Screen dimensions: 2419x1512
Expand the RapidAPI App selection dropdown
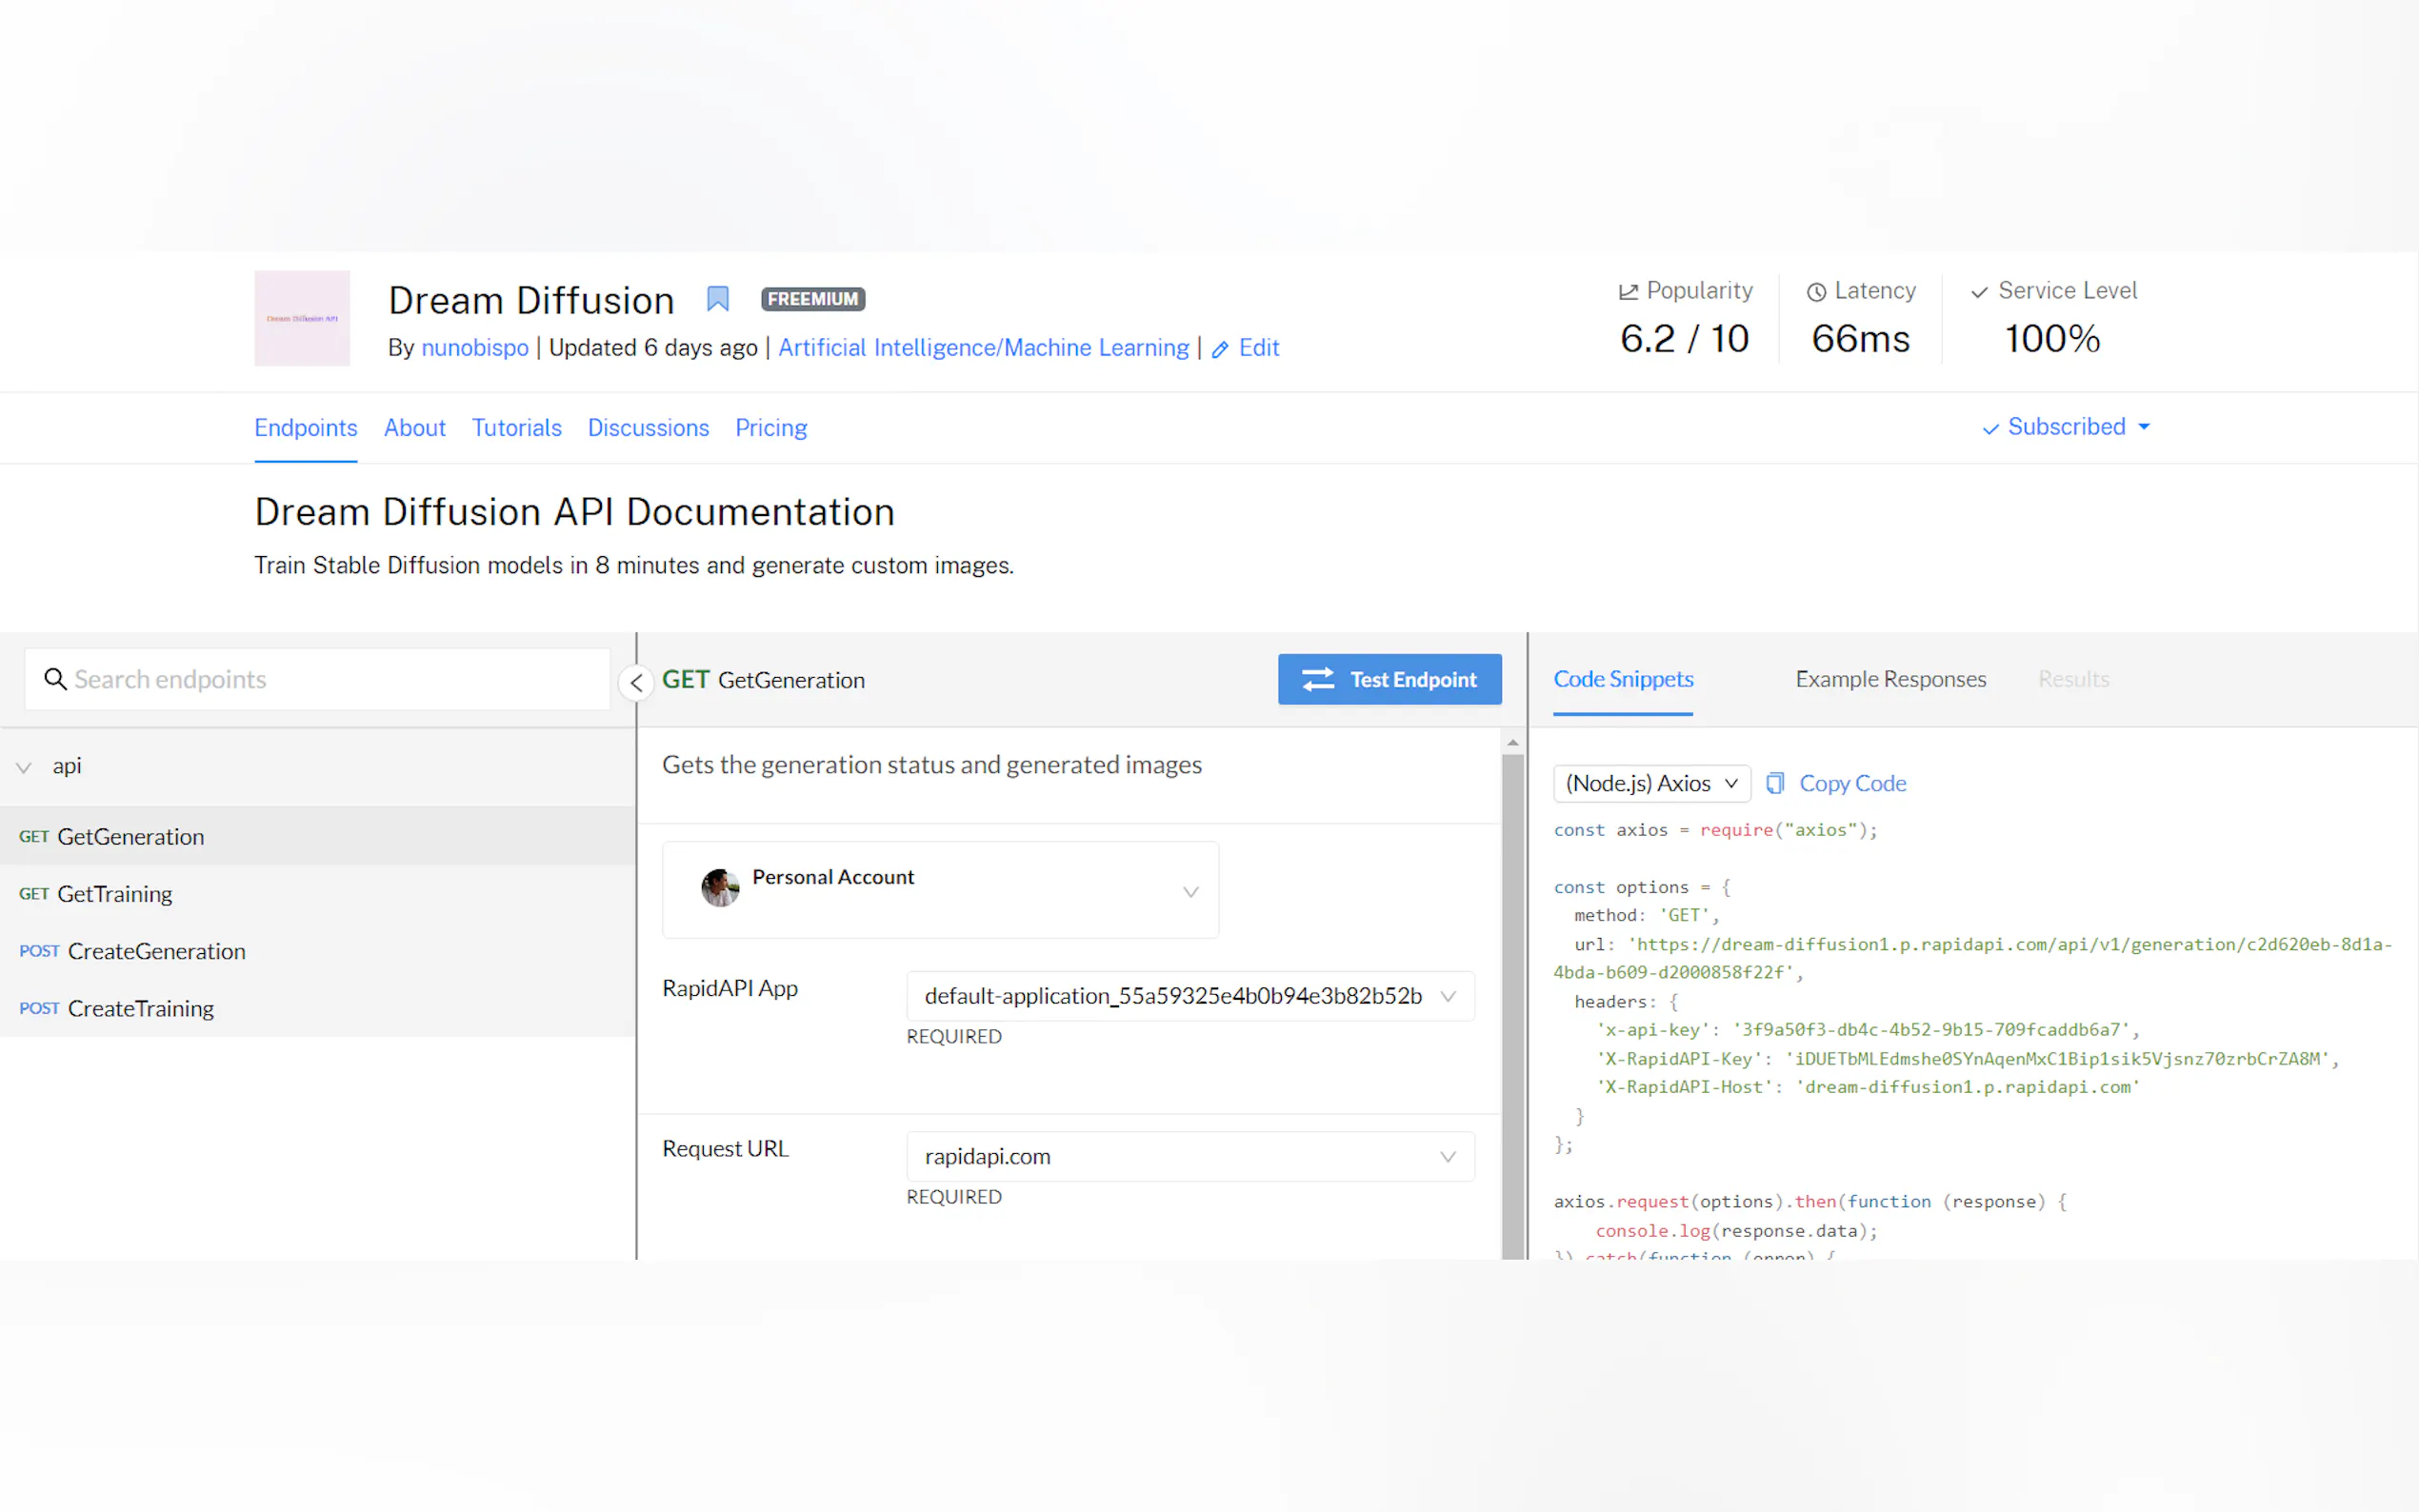(1189, 996)
